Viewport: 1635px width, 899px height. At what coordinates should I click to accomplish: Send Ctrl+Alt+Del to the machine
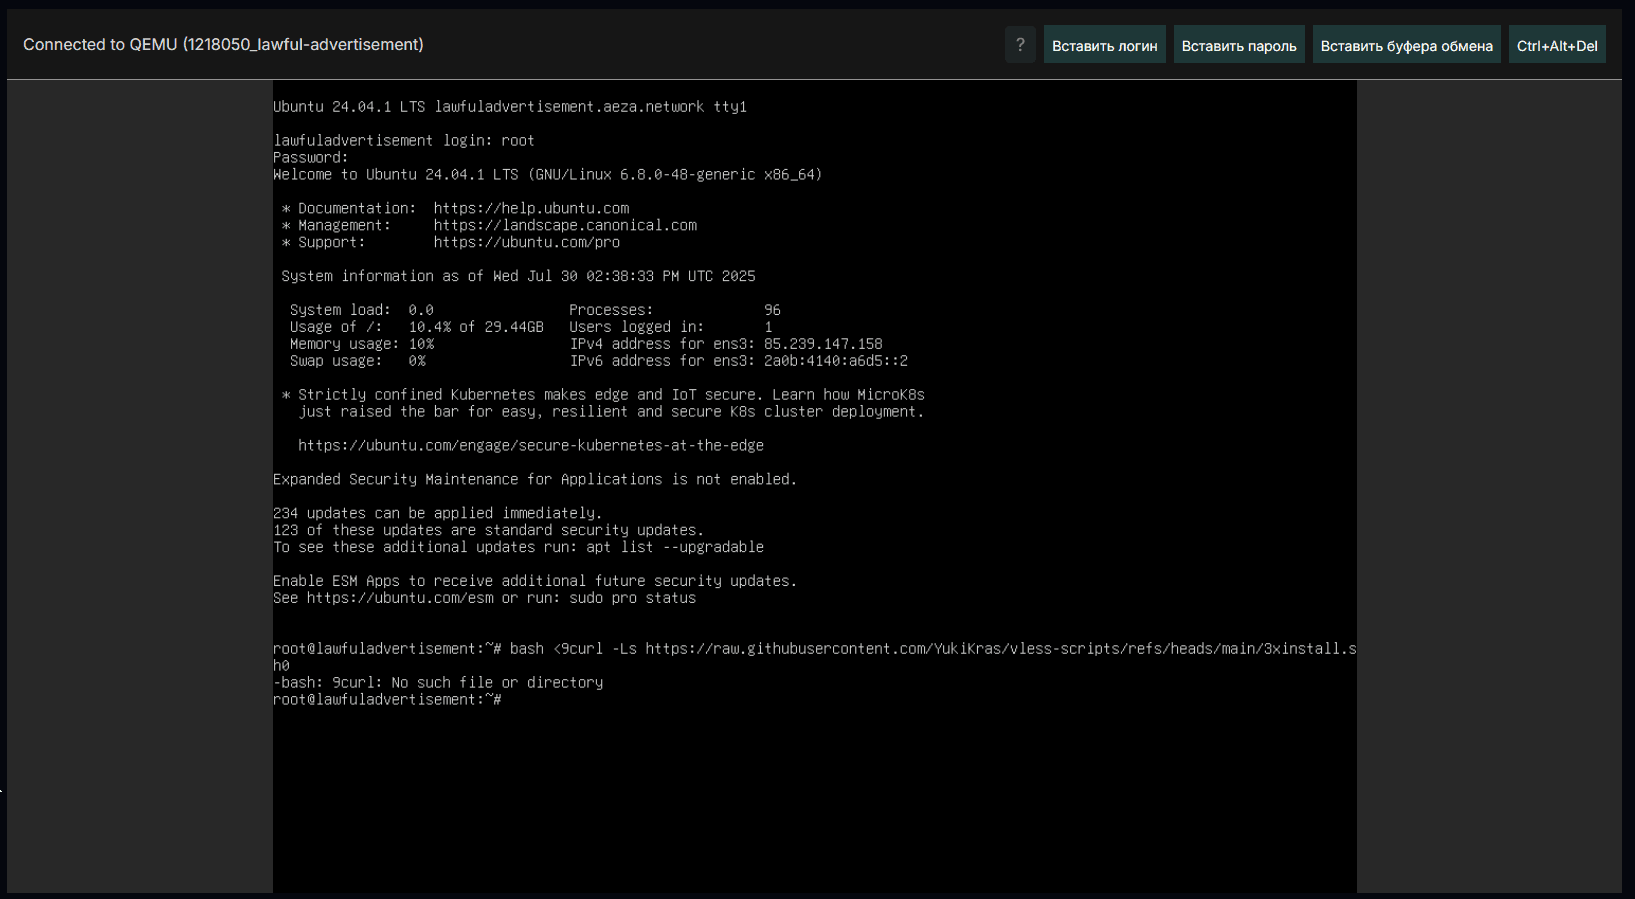tap(1556, 45)
